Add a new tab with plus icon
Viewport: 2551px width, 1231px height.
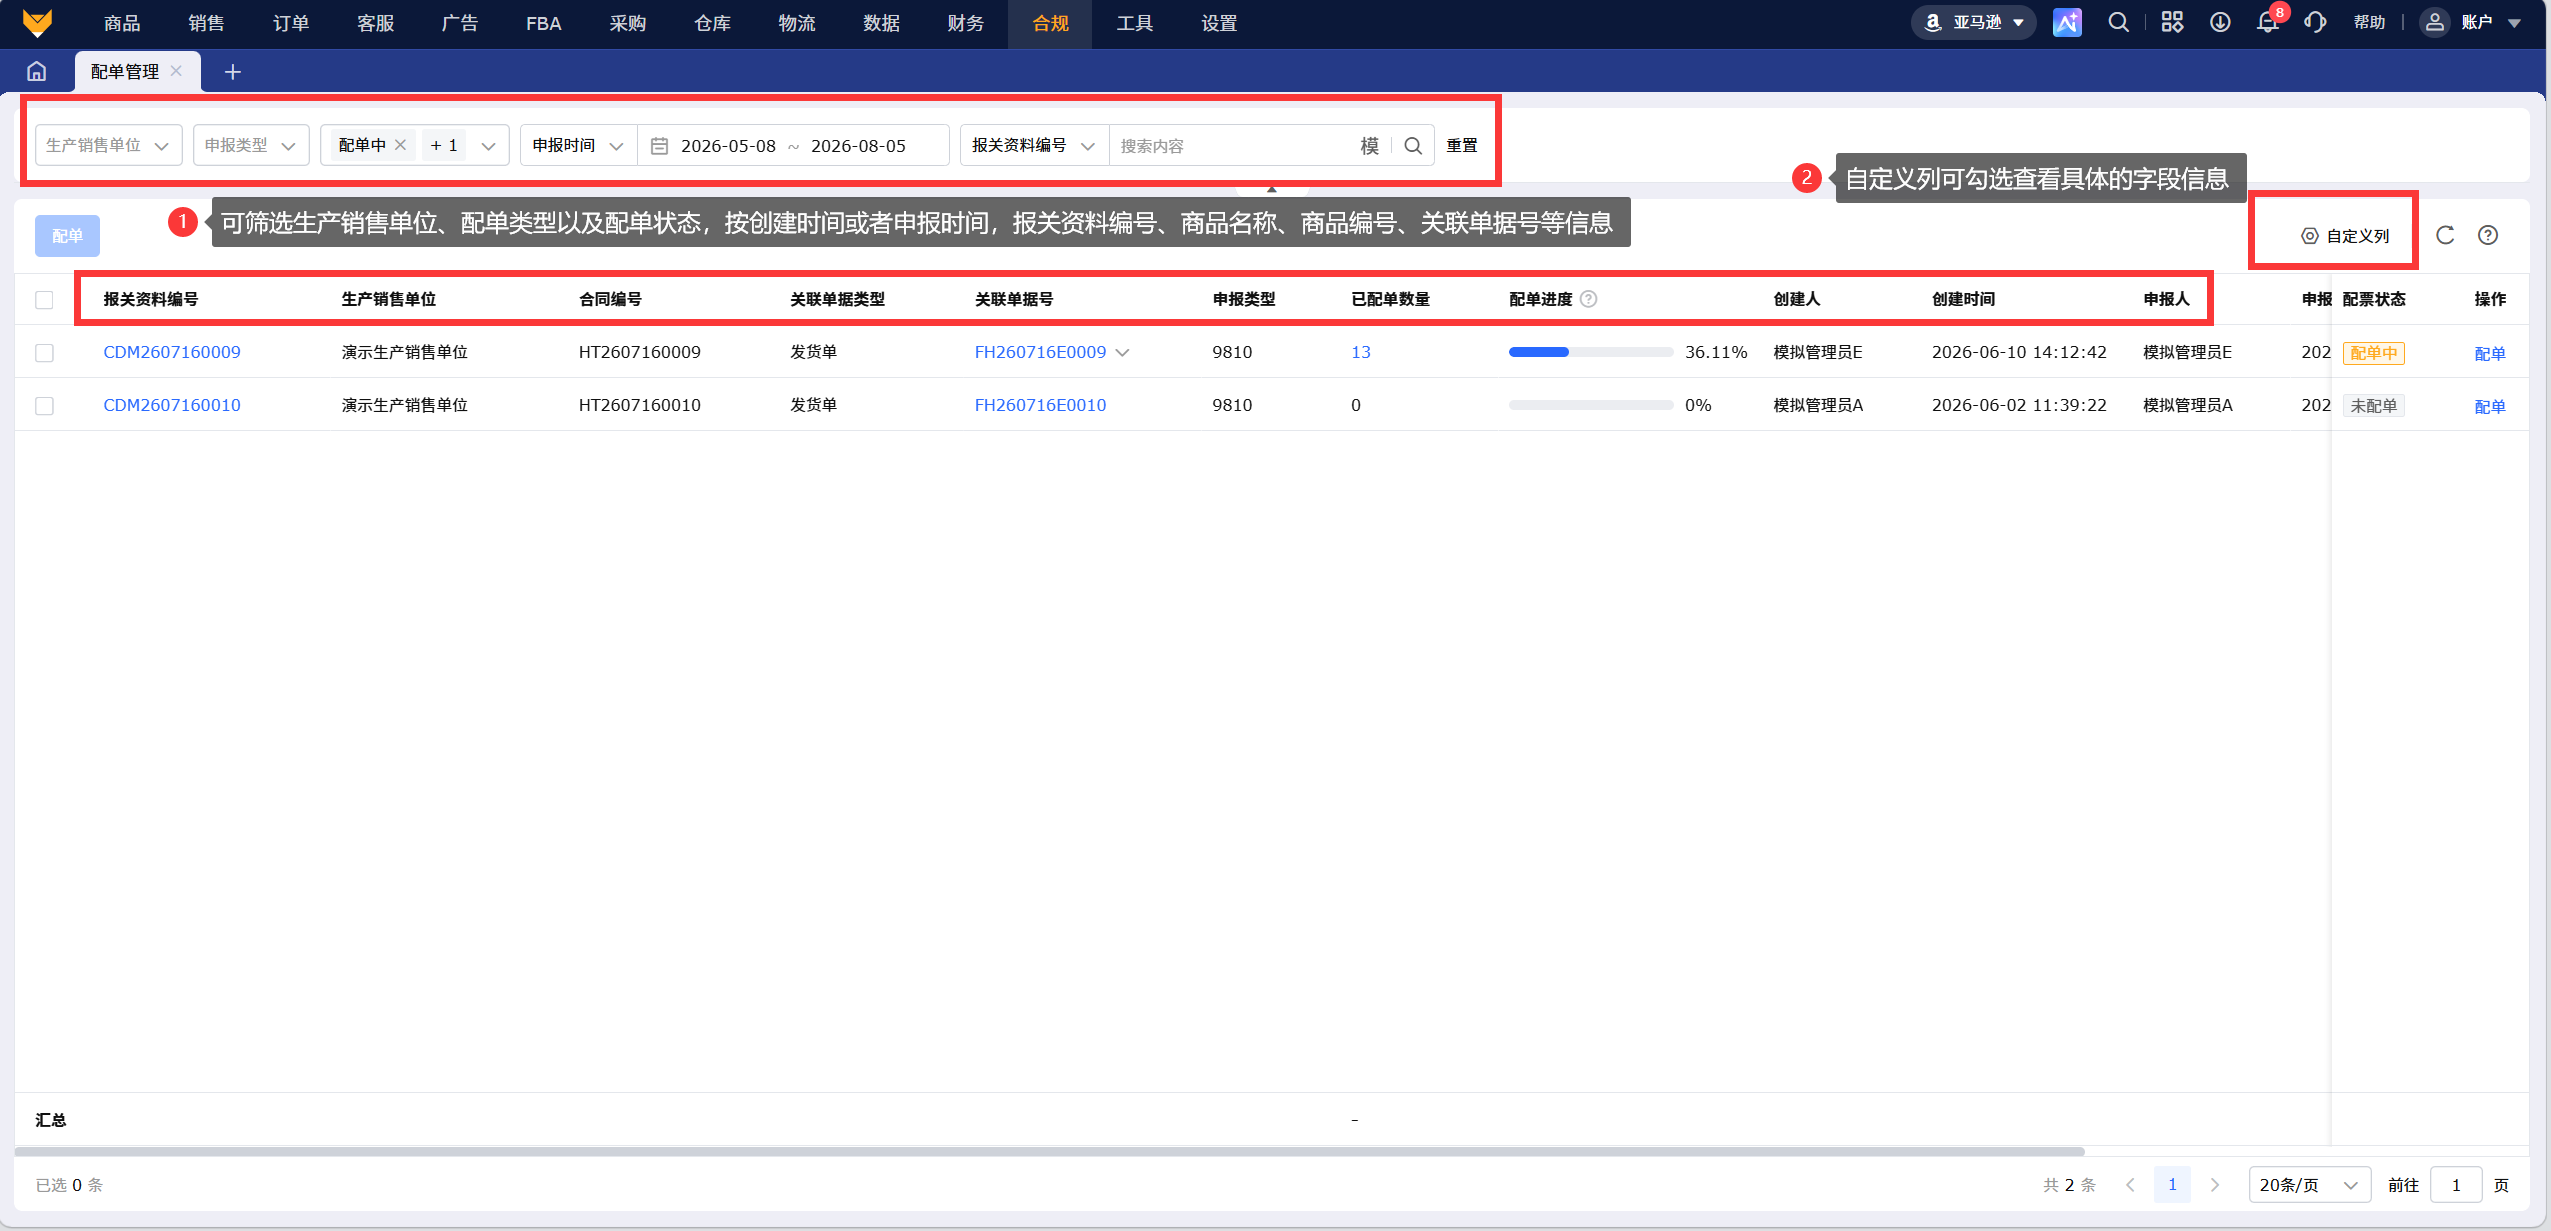click(x=232, y=72)
